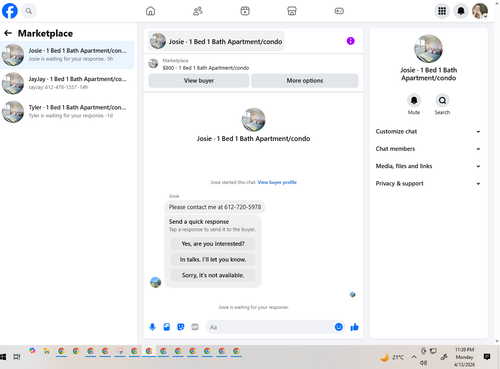The width and height of the screenshot is (500, 369).
Task: Expand Customize chat section
Action: pos(428,131)
